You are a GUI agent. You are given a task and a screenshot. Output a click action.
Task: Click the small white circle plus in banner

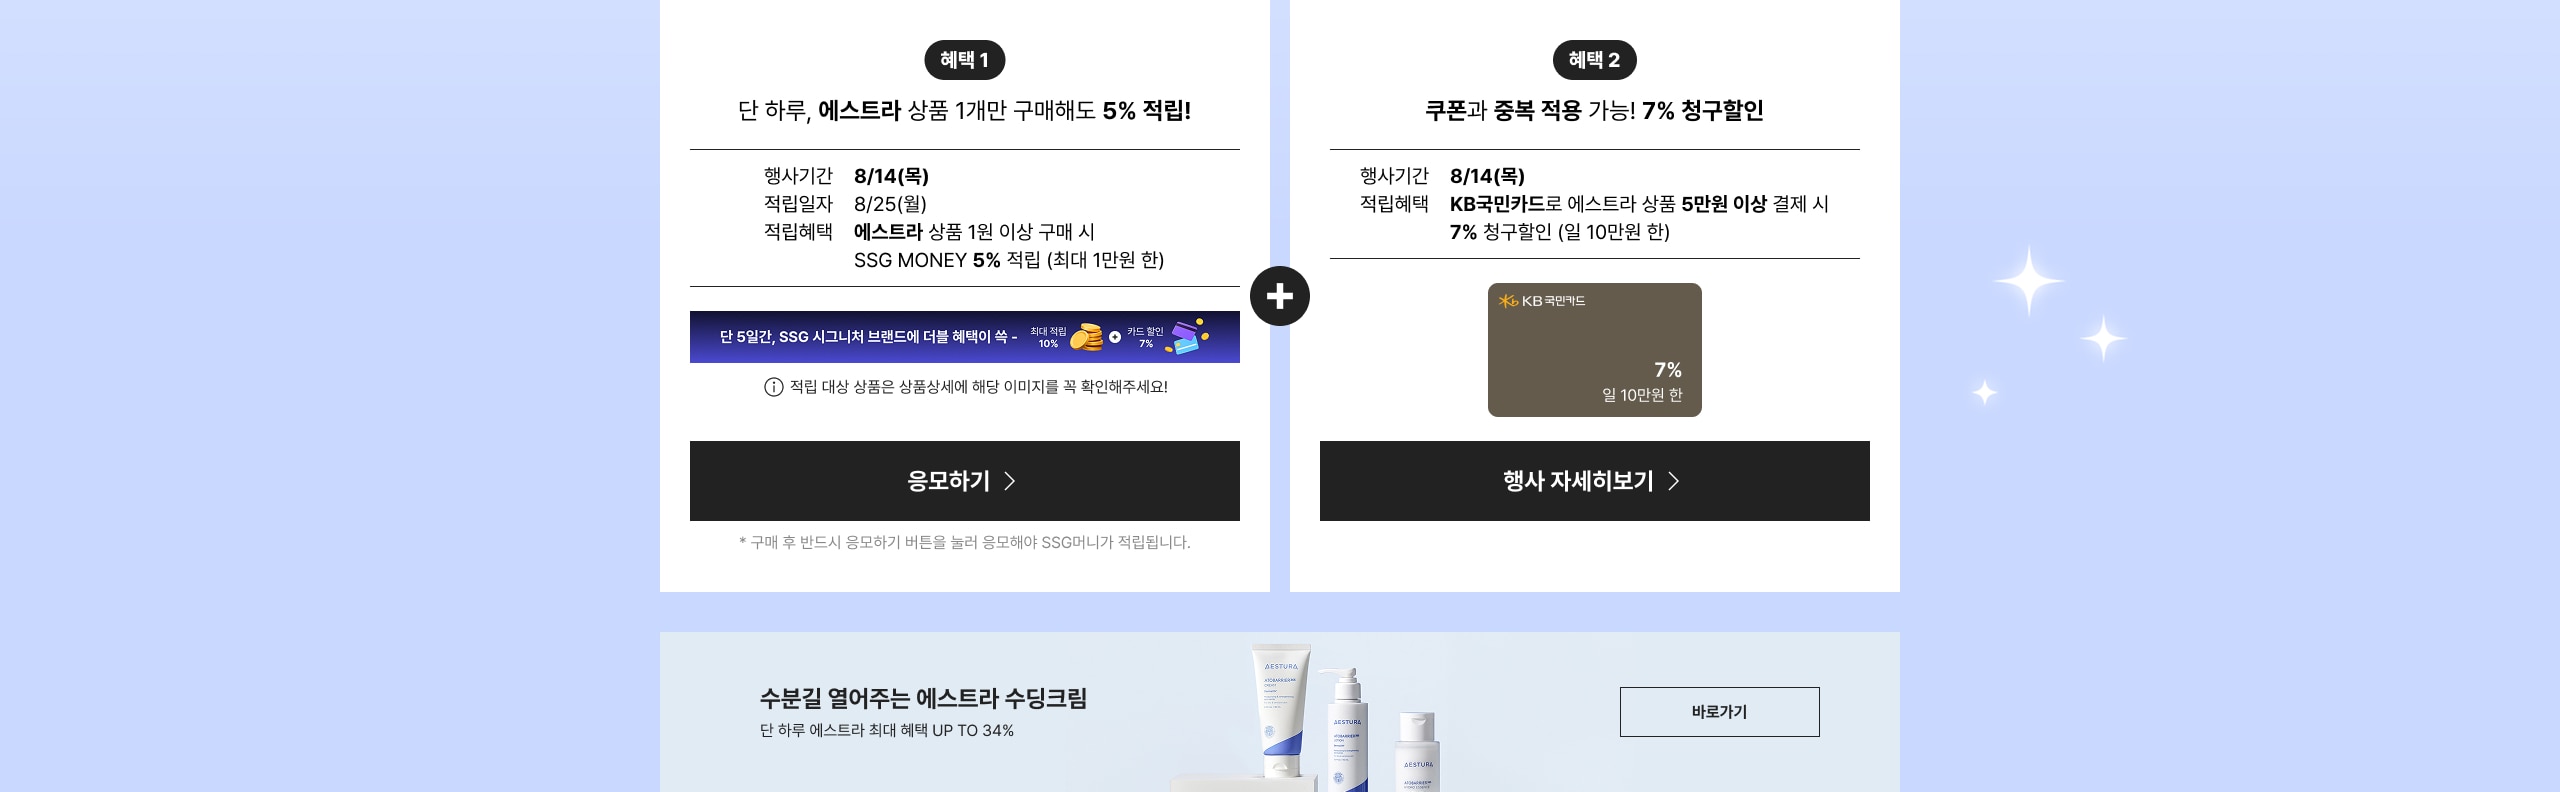pyautogui.click(x=1115, y=337)
